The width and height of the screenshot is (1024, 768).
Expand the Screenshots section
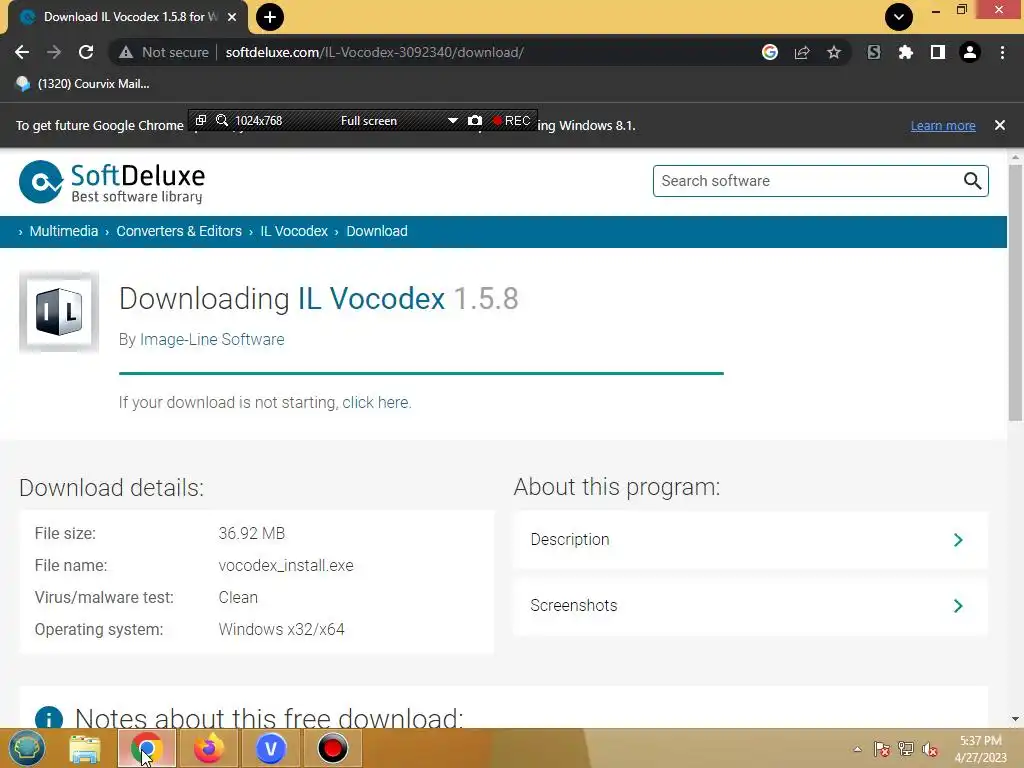coord(750,606)
